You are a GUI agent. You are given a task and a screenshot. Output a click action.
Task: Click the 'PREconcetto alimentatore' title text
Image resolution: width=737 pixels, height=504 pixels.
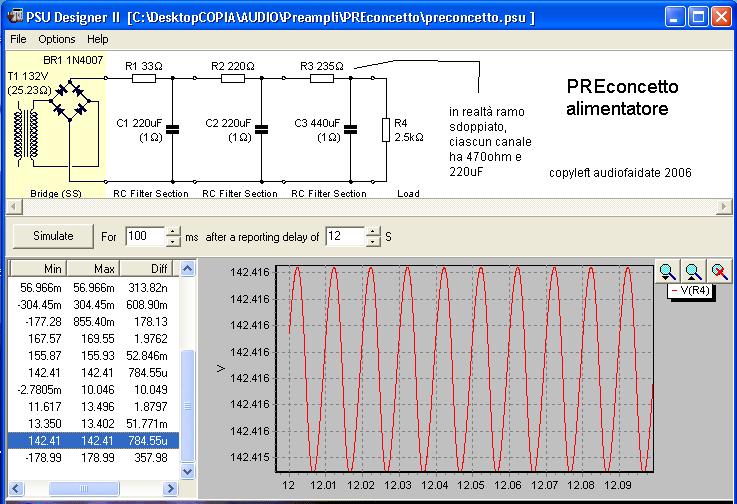pyautogui.click(x=622, y=97)
